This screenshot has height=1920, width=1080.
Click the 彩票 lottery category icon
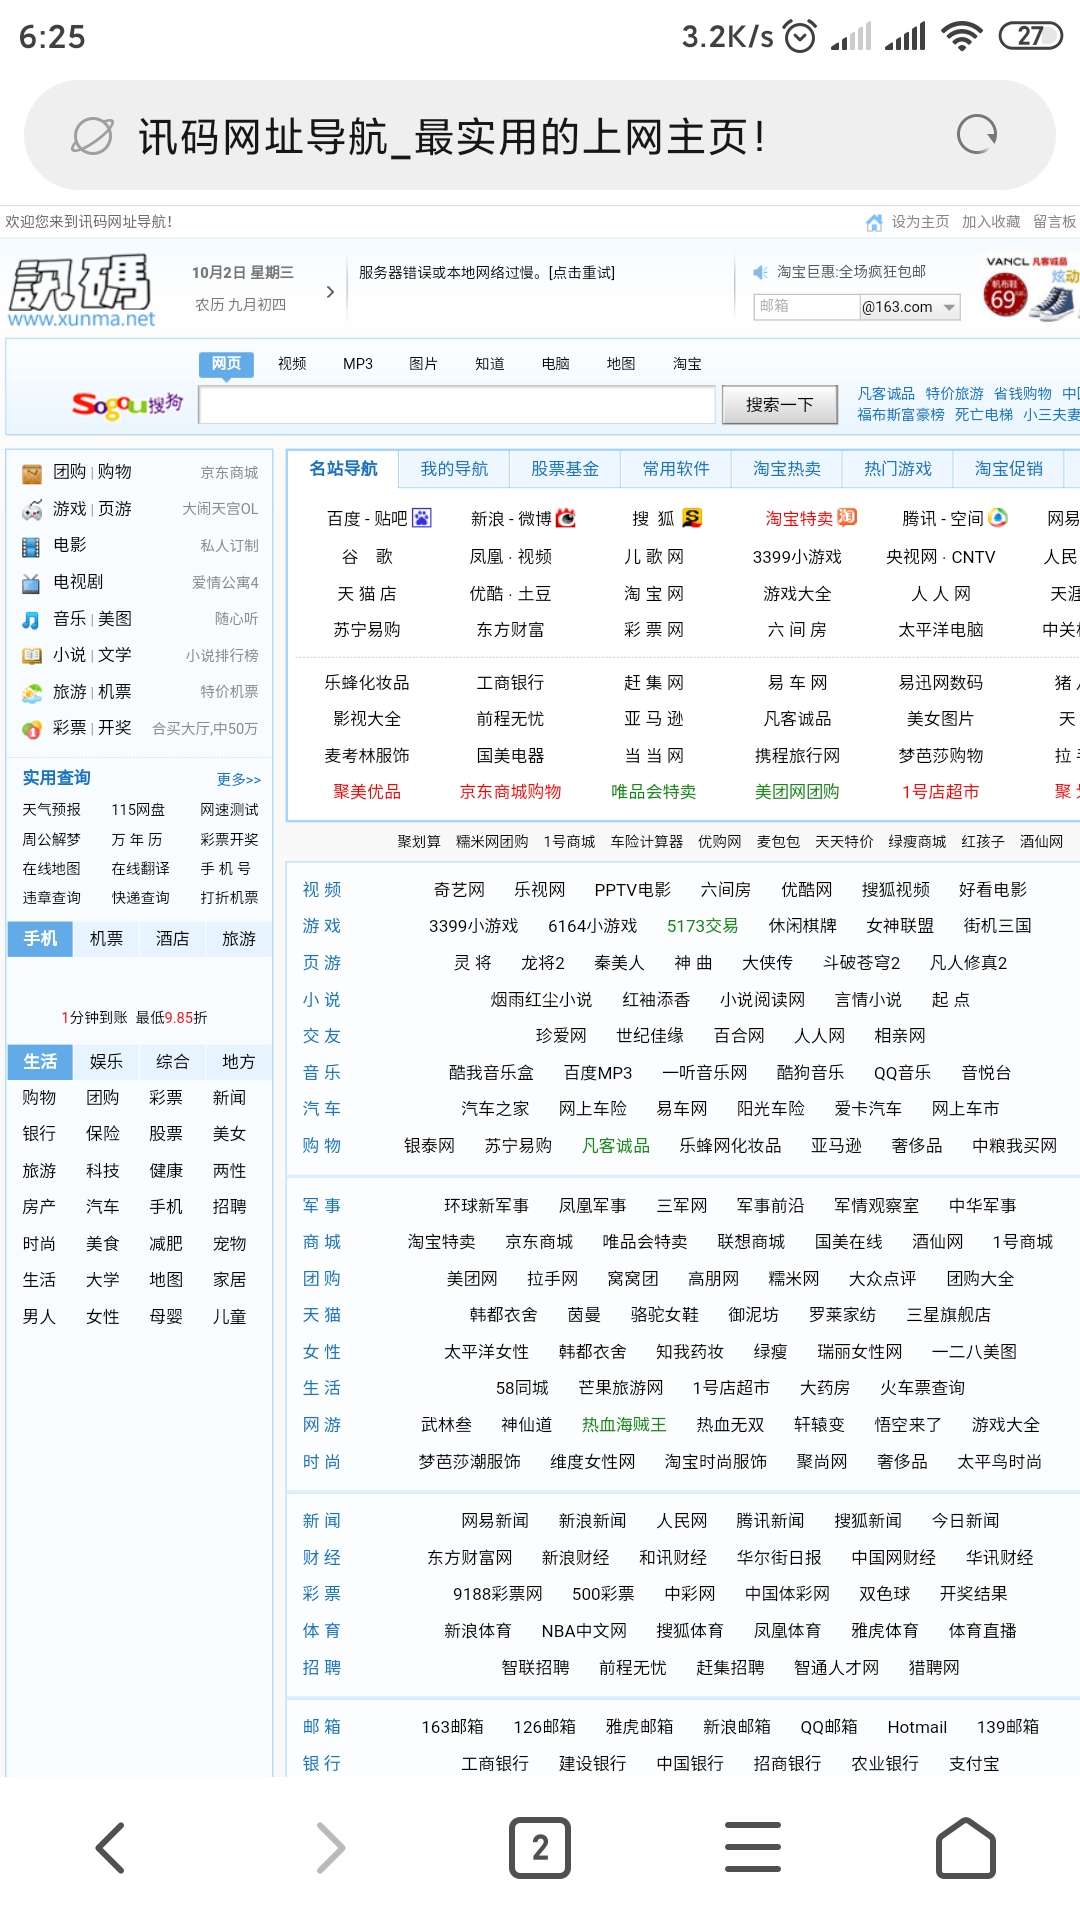click(x=32, y=729)
